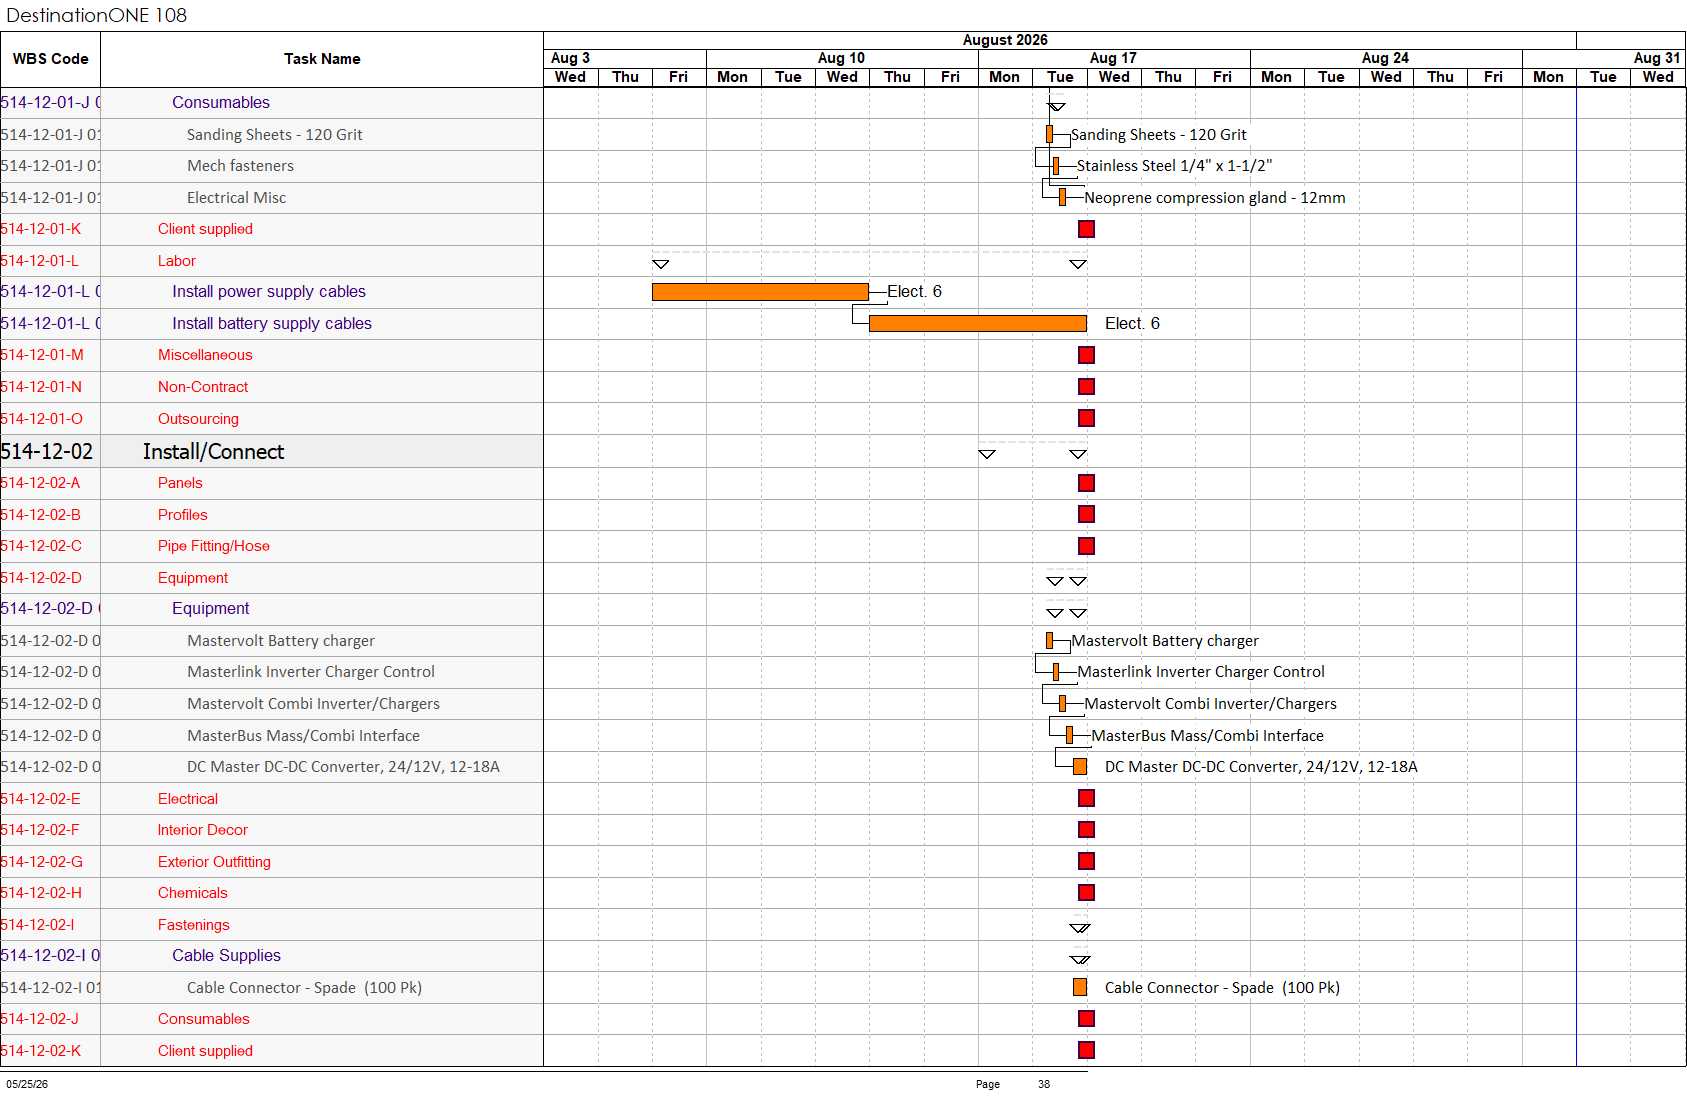Click the WBS Code column header
1687x1097 pixels.
(x=50, y=59)
